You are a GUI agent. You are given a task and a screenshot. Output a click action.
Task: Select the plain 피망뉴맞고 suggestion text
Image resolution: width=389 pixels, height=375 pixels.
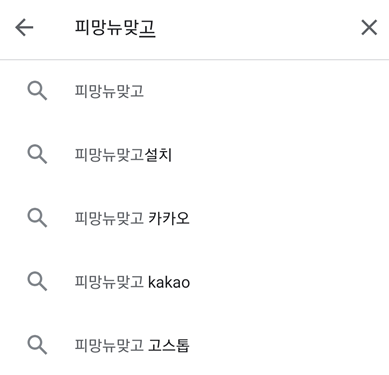click(109, 91)
